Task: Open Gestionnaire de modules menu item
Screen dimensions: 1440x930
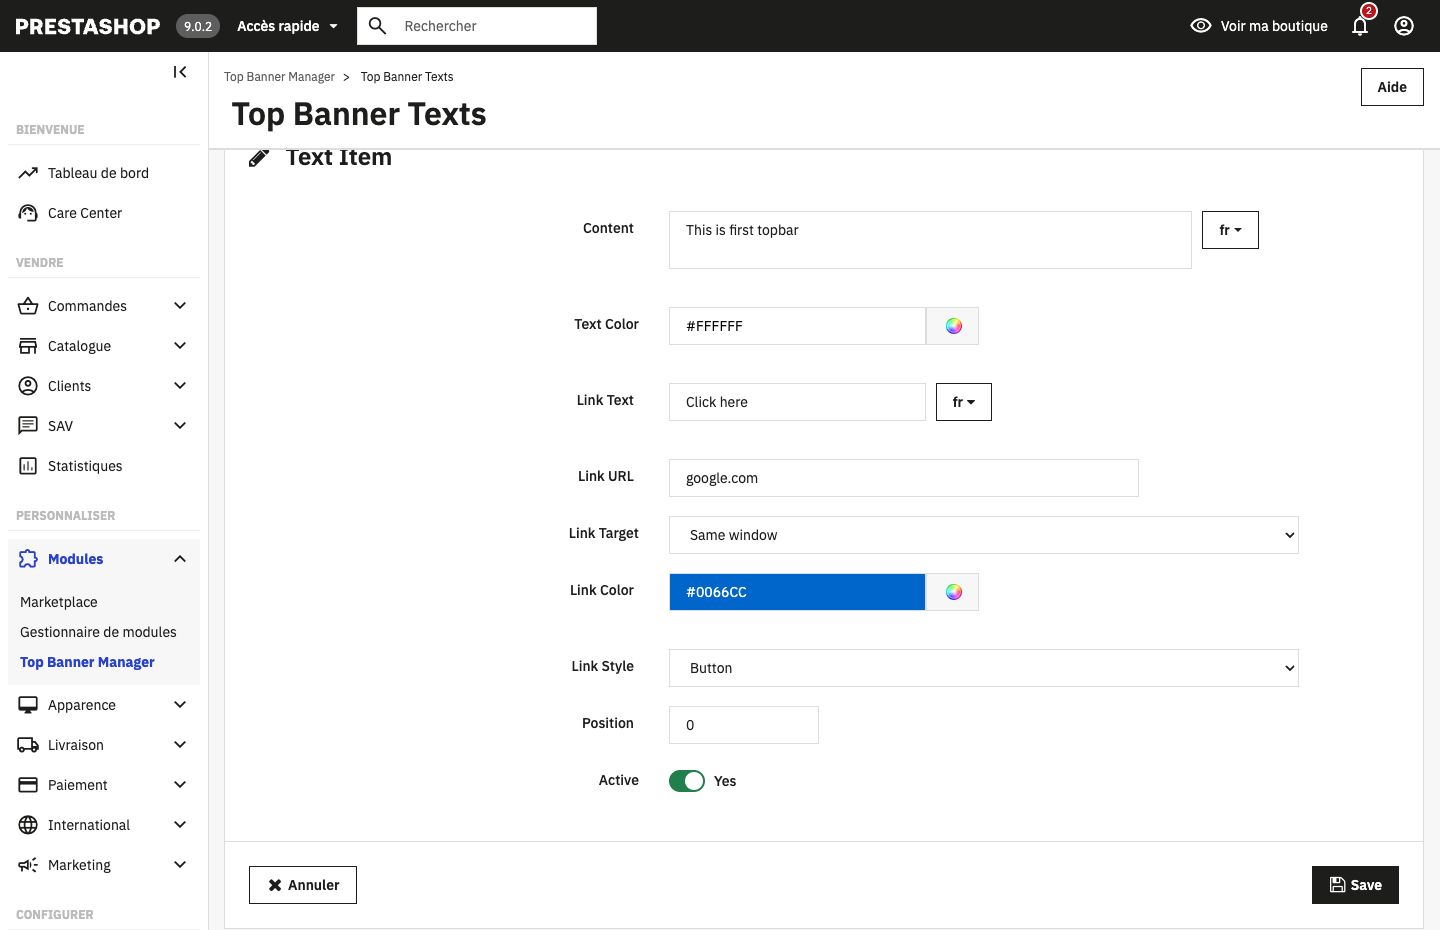Action: (x=98, y=632)
